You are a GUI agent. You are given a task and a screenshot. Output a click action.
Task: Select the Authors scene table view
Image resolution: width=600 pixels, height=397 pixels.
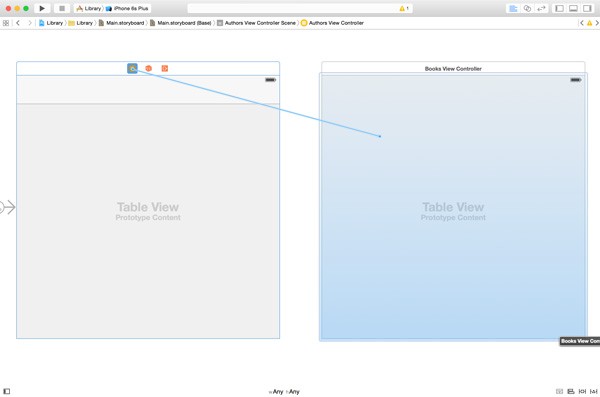click(148, 221)
